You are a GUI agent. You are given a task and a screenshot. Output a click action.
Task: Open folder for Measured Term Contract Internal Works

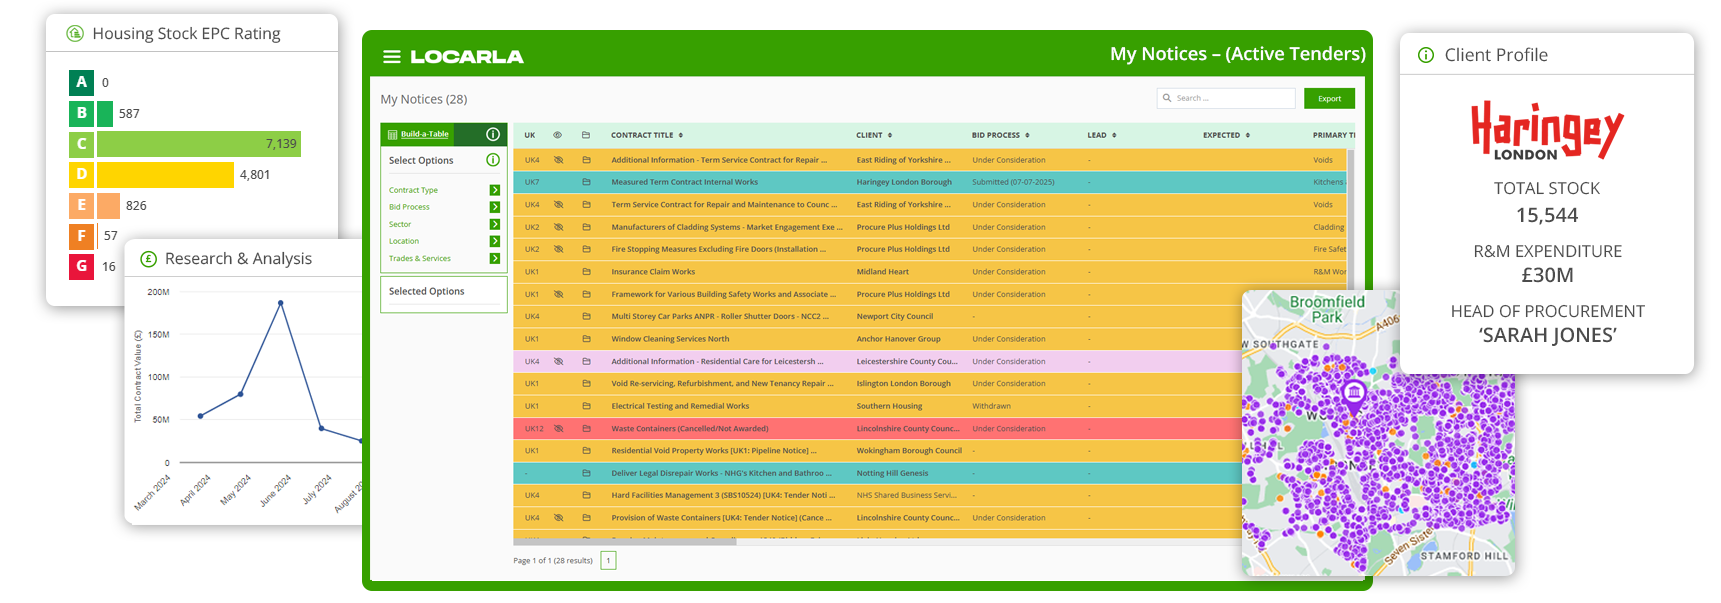coord(586,182)
